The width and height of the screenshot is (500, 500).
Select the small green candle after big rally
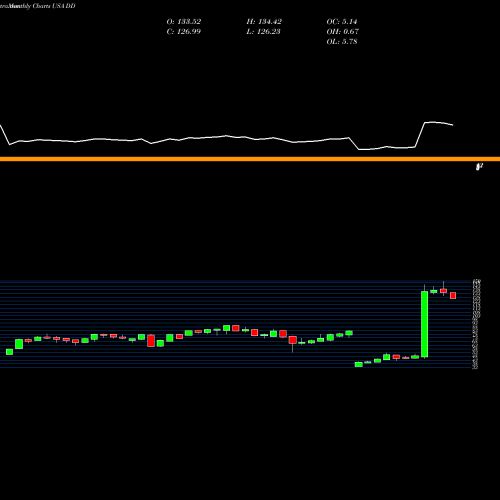(x=433, y=291)
